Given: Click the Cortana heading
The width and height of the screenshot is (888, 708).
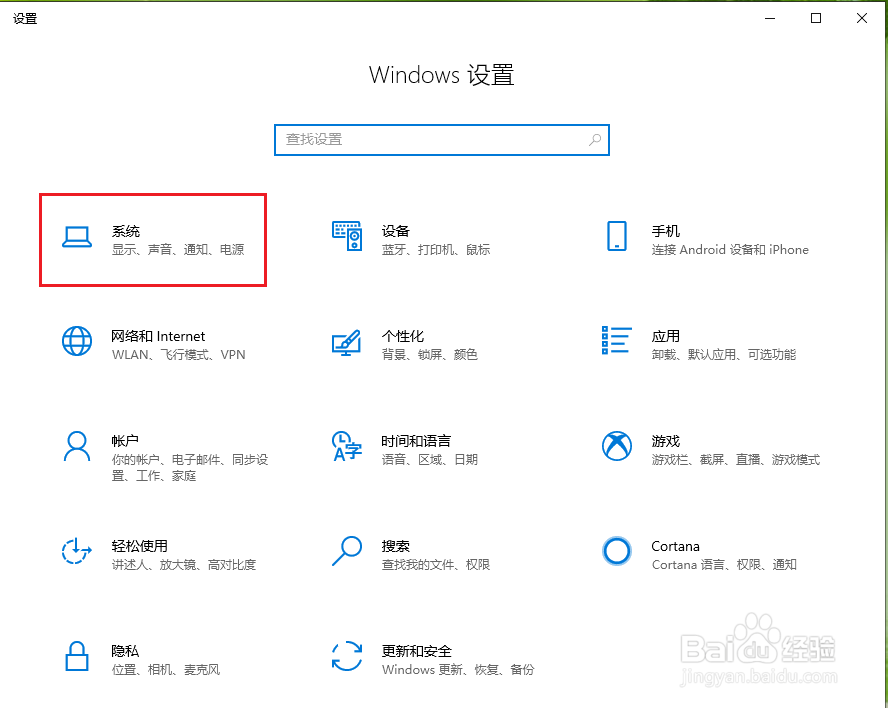Looking at the screenshot, I should coord(675,546).
